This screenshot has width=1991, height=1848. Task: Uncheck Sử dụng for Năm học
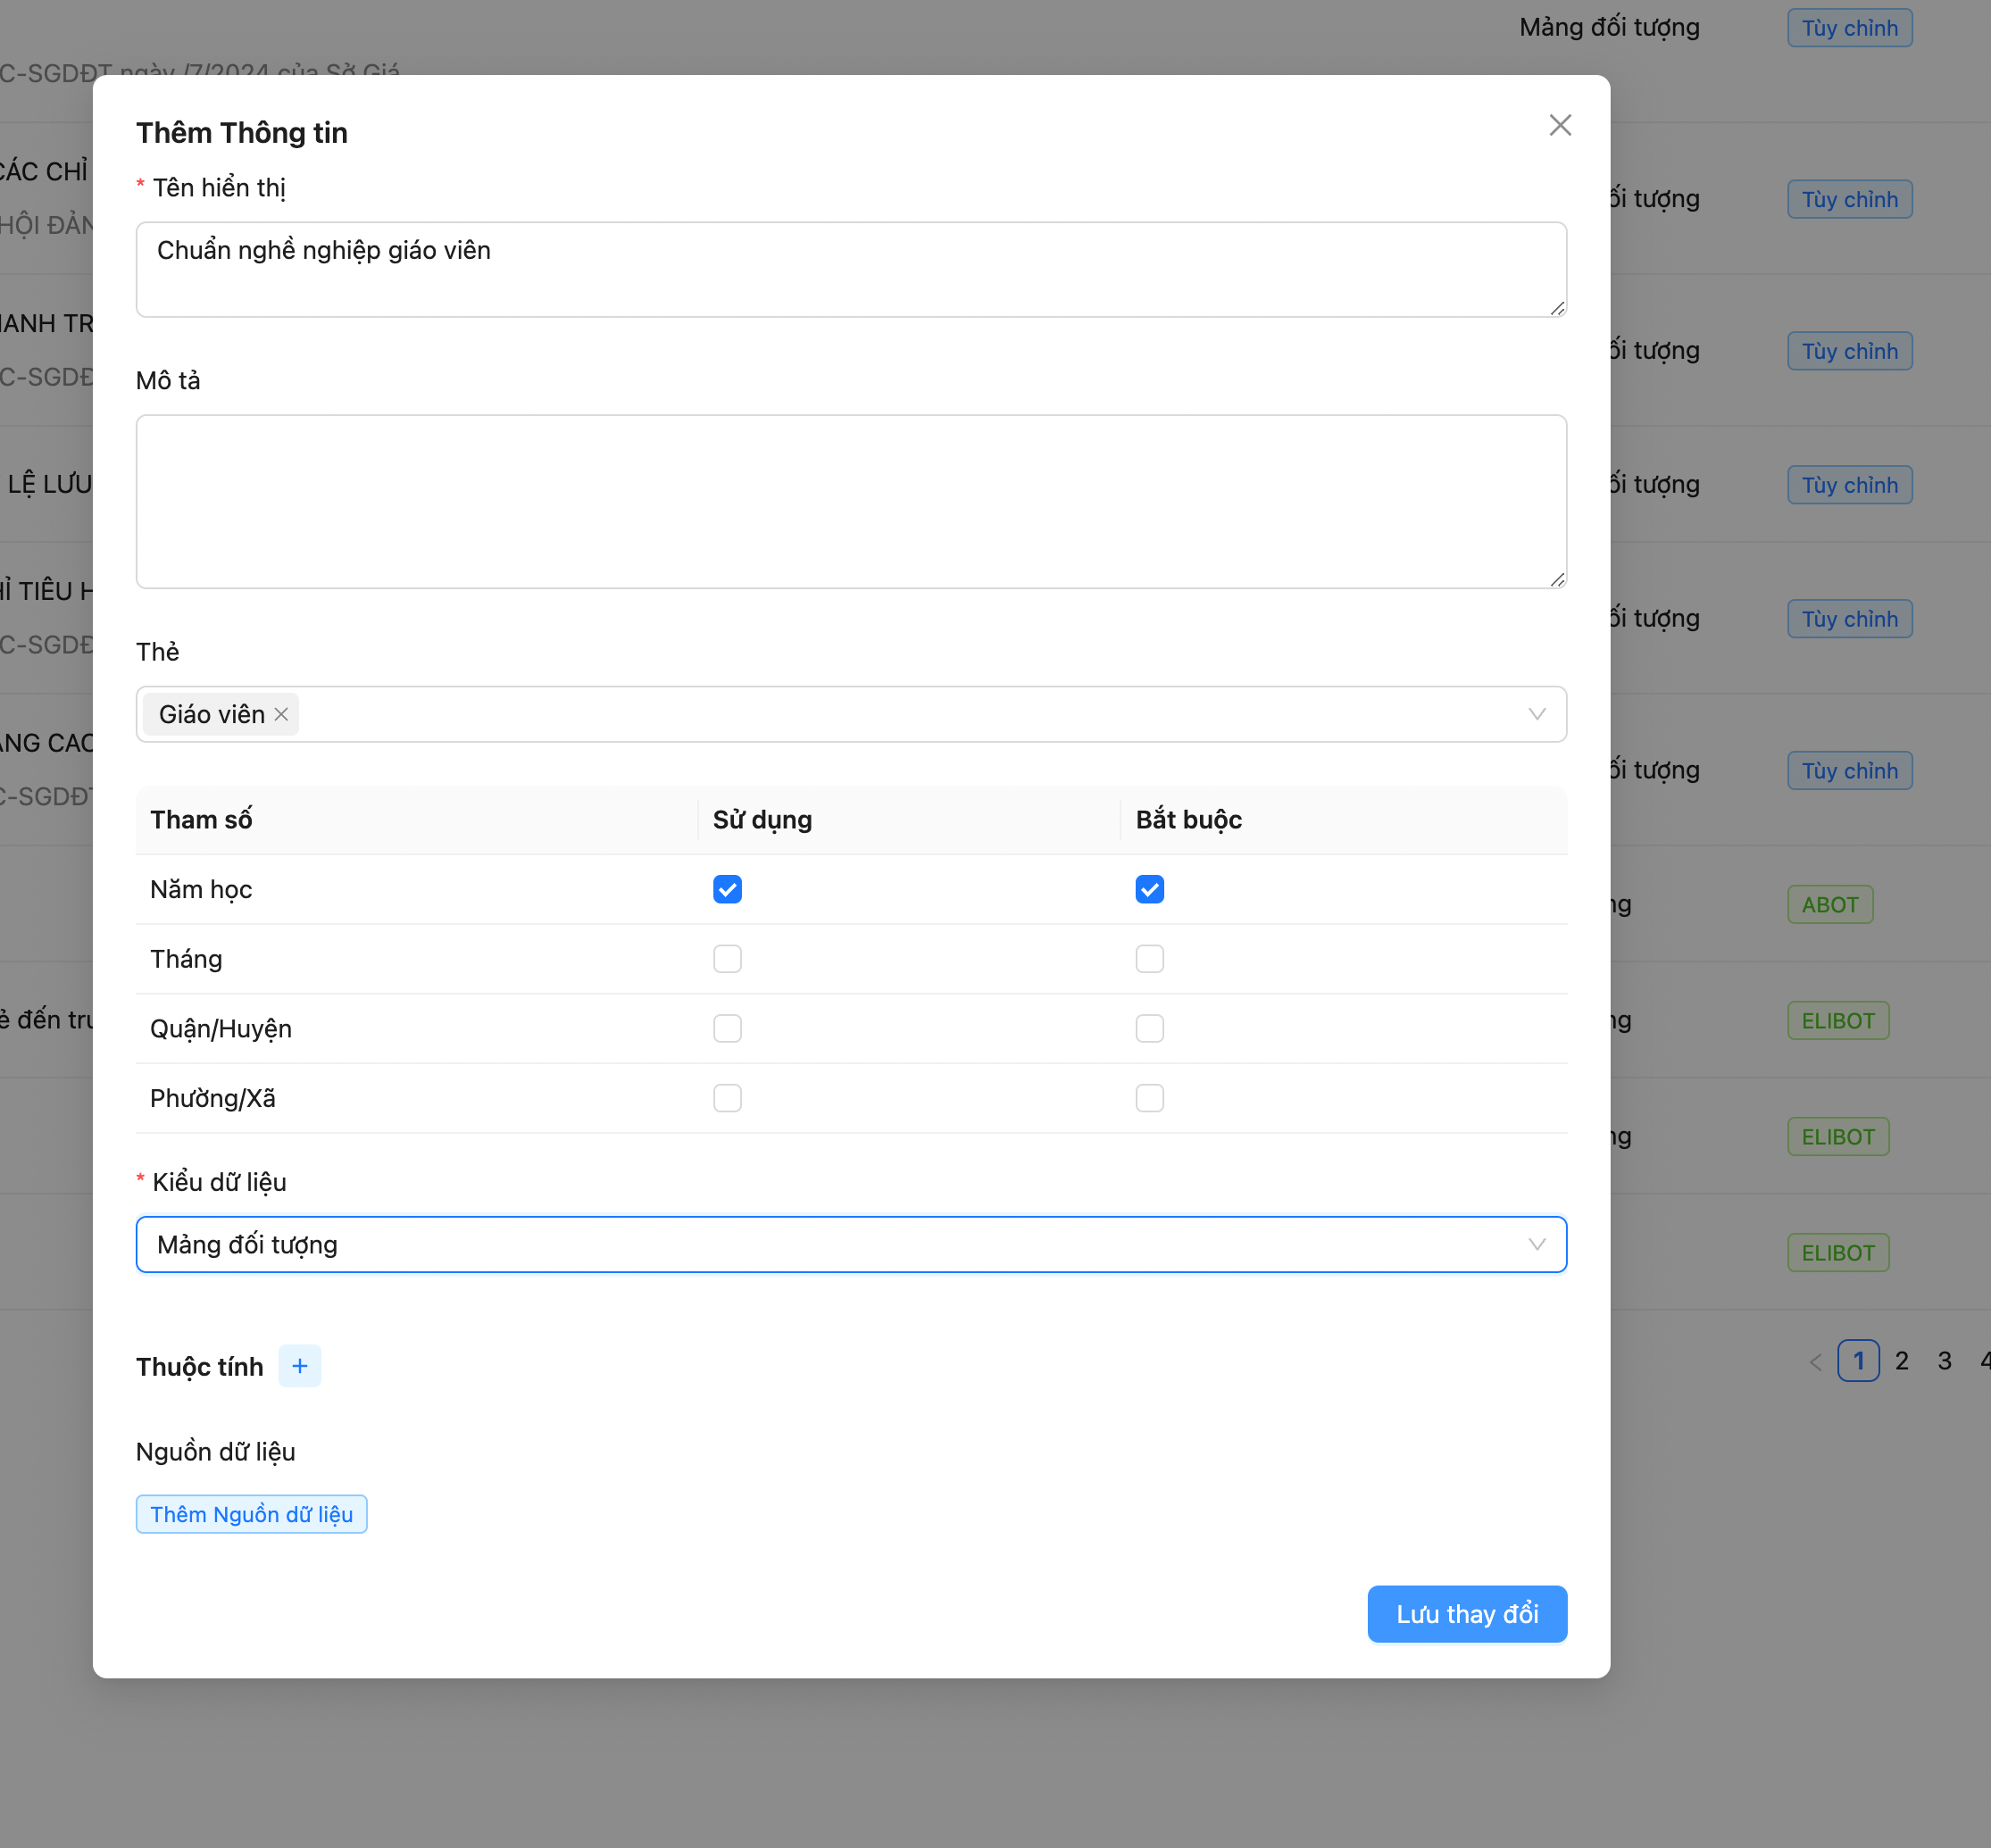[727, 889]
